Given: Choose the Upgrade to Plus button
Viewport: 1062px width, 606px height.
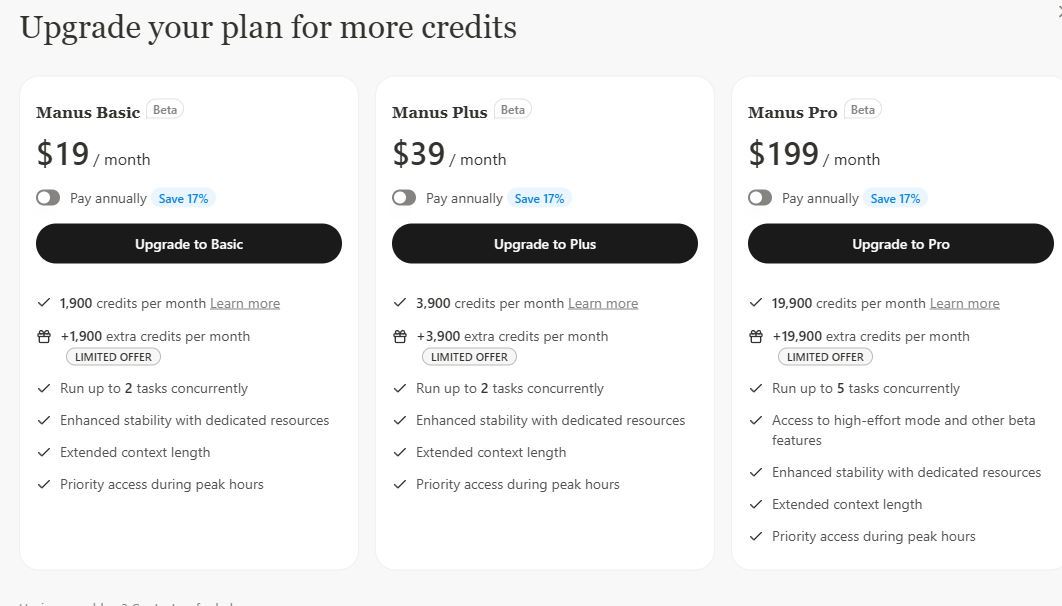Looking at the screenshot, I should (x=545, y=244).
